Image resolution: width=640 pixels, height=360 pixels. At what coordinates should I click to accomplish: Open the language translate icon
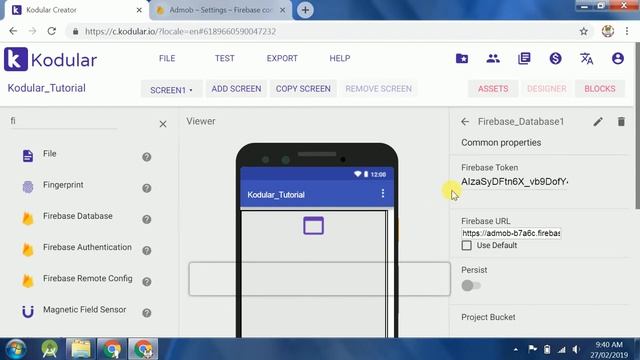[587, 59]
